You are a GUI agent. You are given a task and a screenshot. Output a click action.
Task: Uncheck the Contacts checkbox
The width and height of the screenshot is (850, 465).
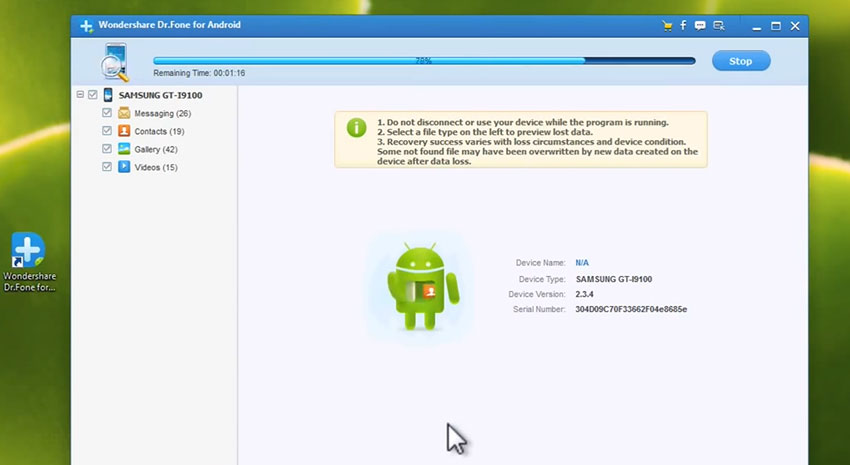point(107,131)
